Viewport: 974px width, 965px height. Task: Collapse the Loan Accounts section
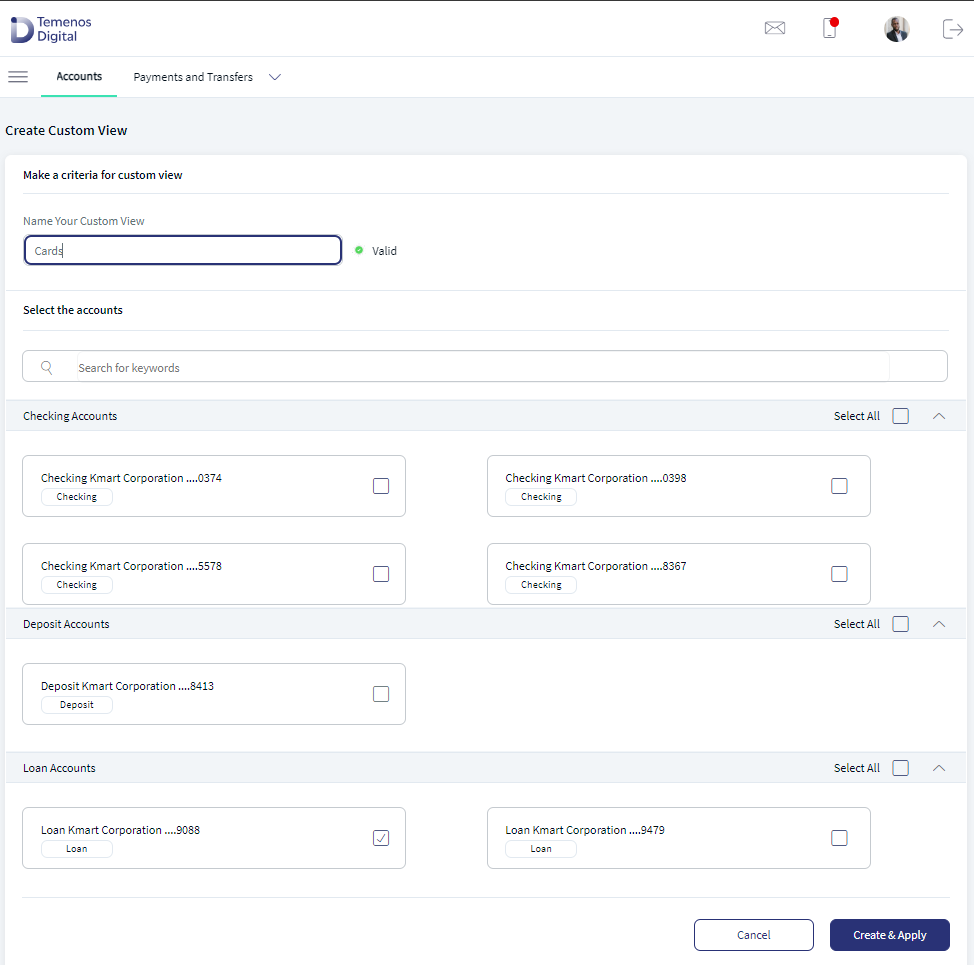point(939,768)
